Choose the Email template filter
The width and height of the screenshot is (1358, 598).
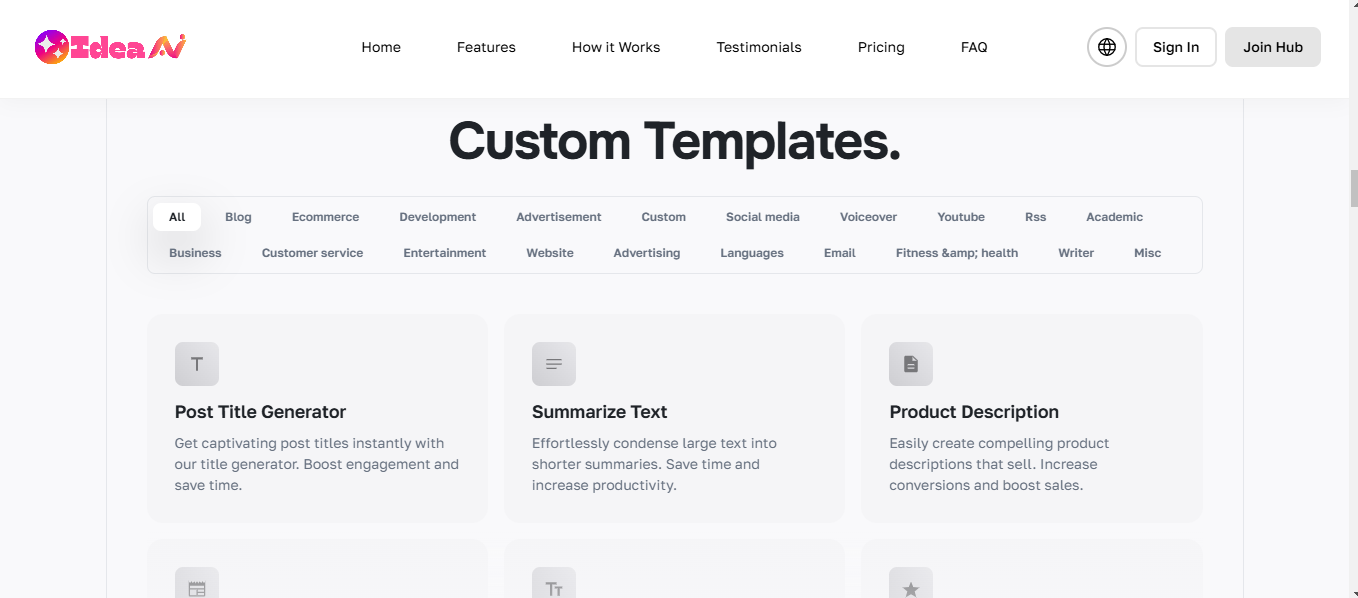(x=840, y=253)
